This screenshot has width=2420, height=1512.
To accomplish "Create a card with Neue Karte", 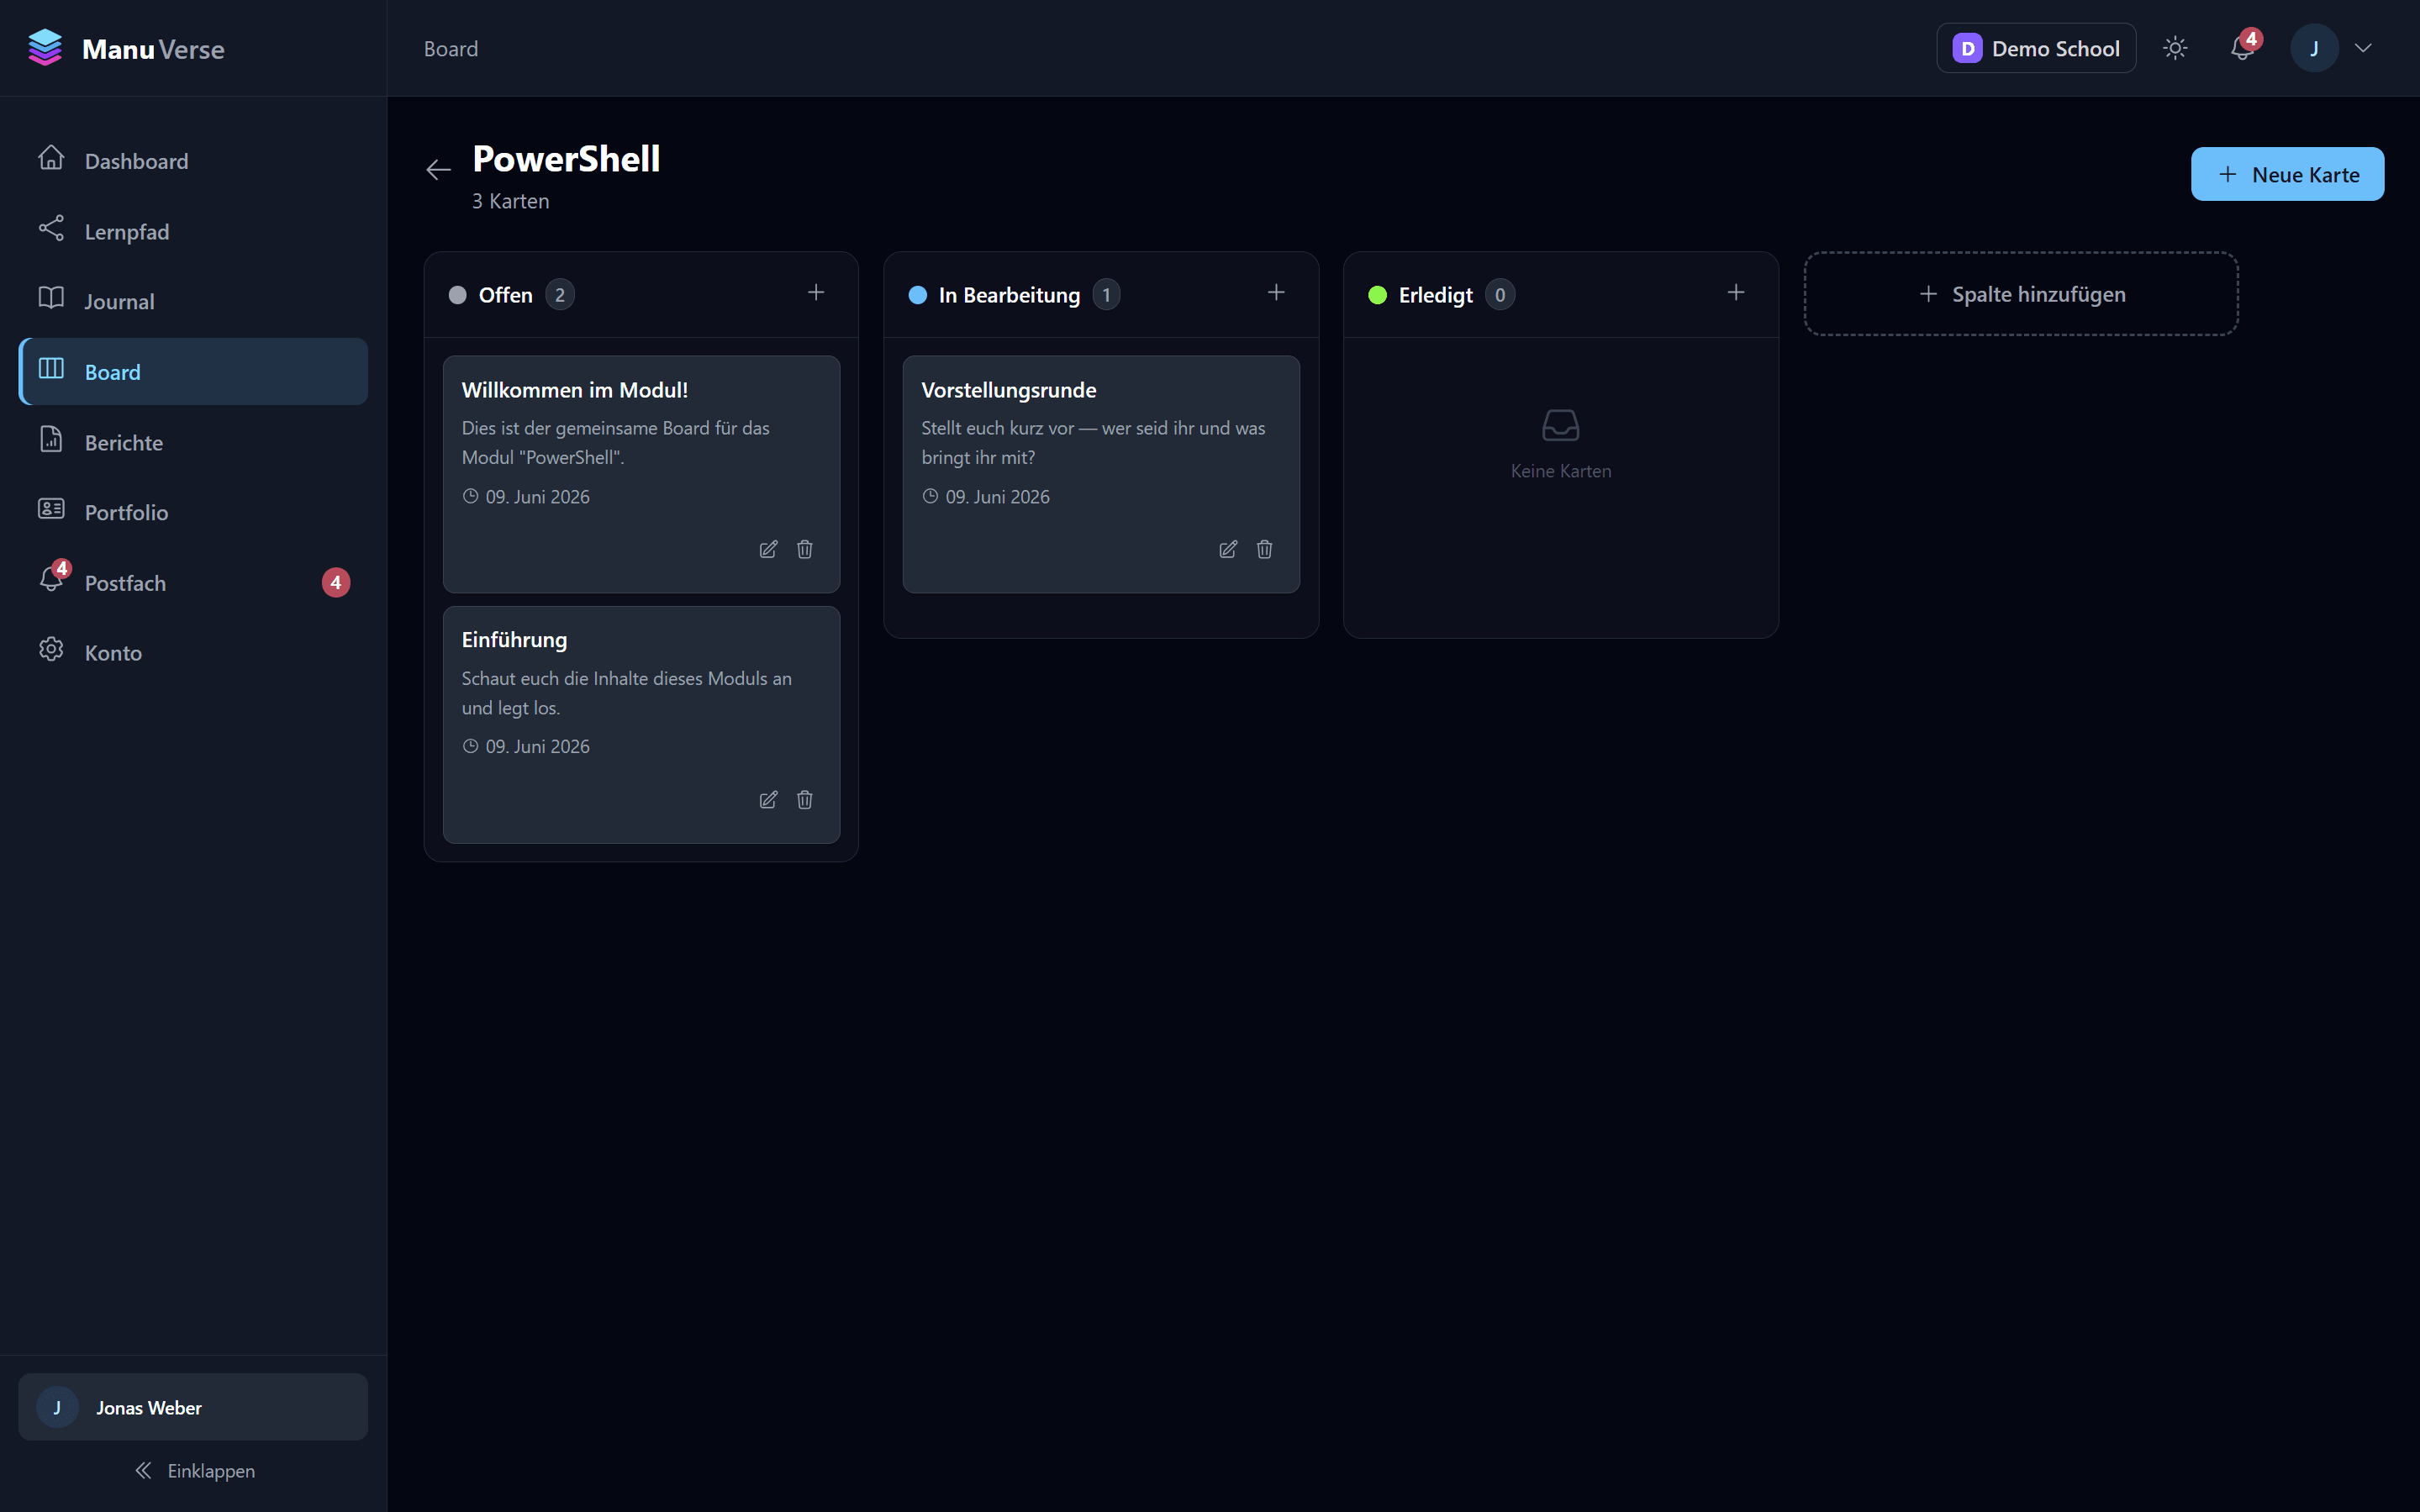I will coord(2287,174).
